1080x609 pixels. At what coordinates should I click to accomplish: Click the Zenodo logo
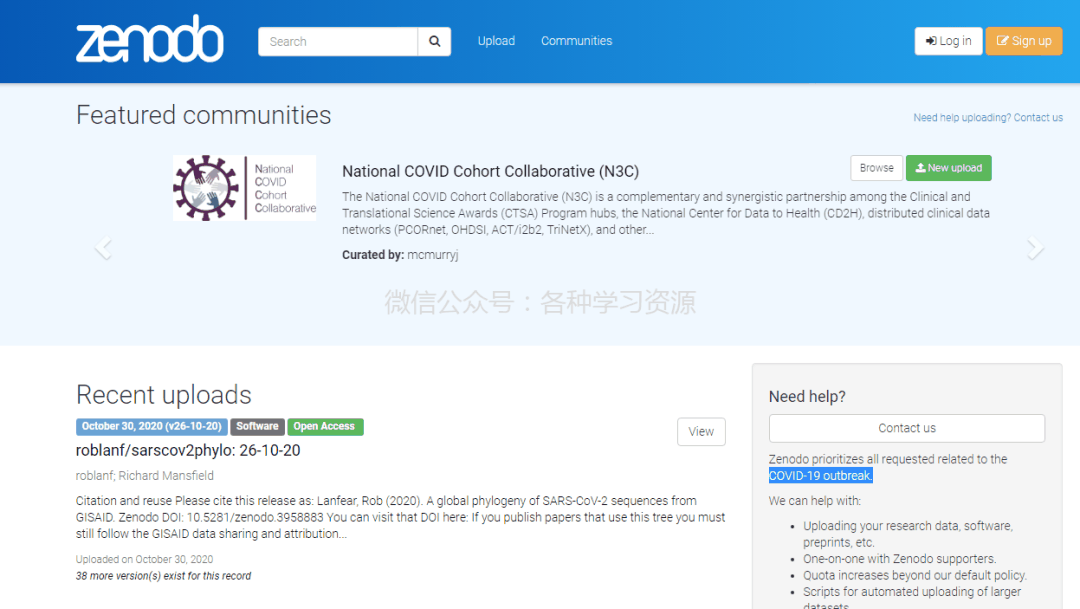tap(150, 40)
